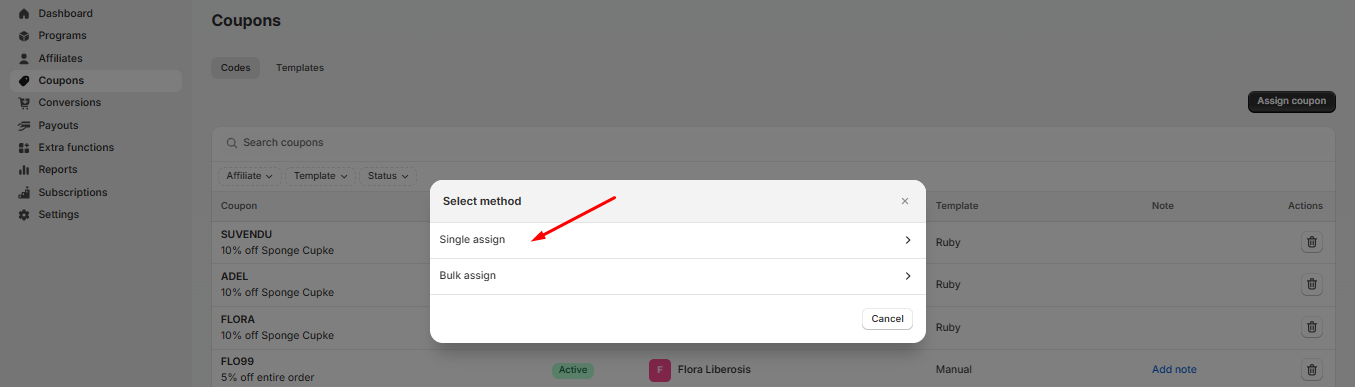Focus the Search coupons field
This screenshot has height=387, width=1355.
pos(773,143)
